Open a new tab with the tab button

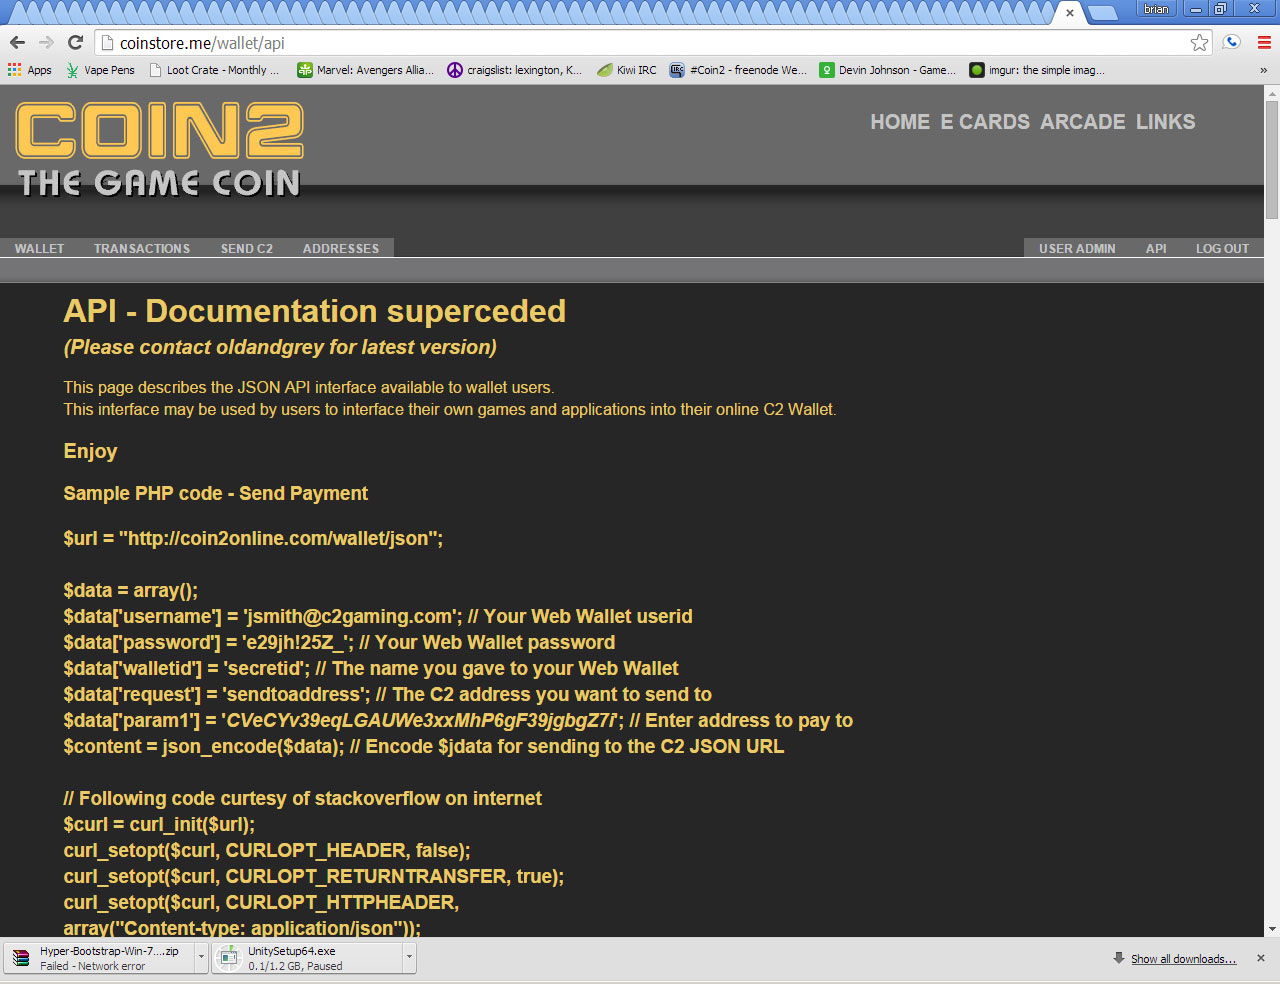point(1101,13)
